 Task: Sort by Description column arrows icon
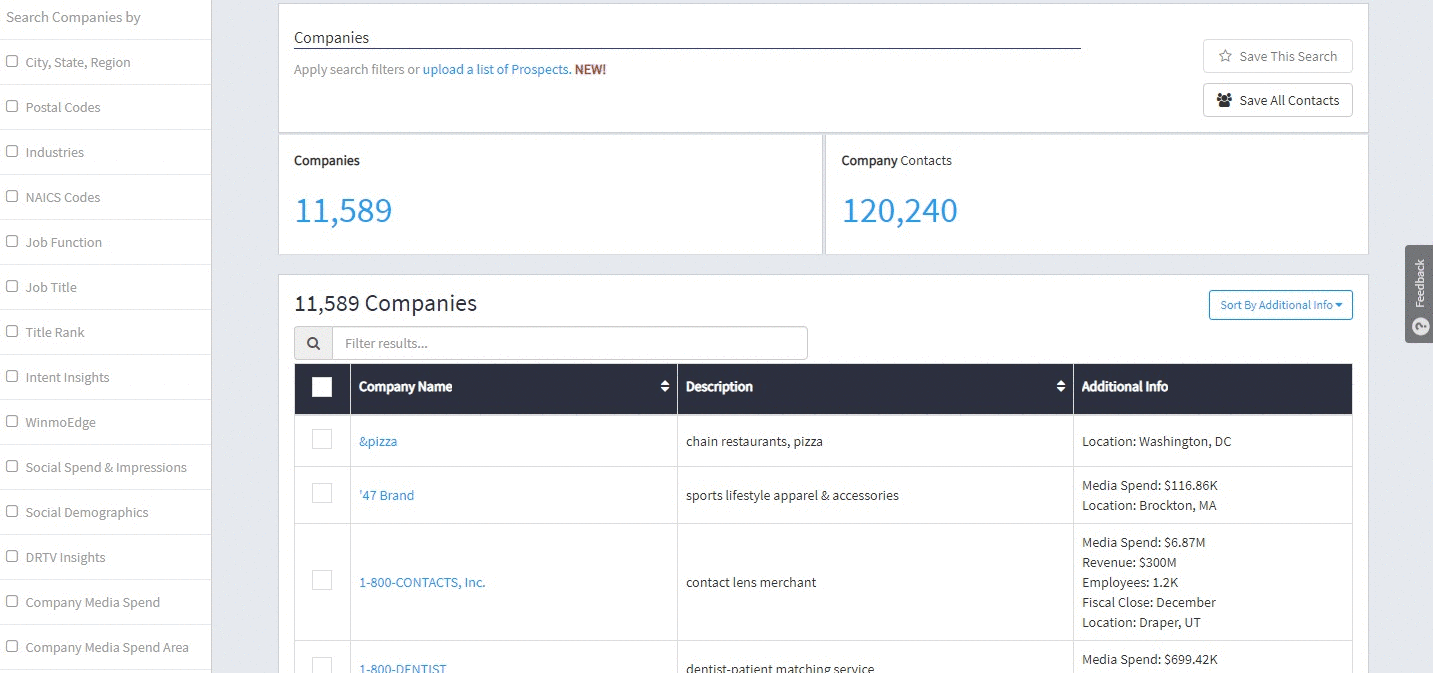[x=1061, y=387]
